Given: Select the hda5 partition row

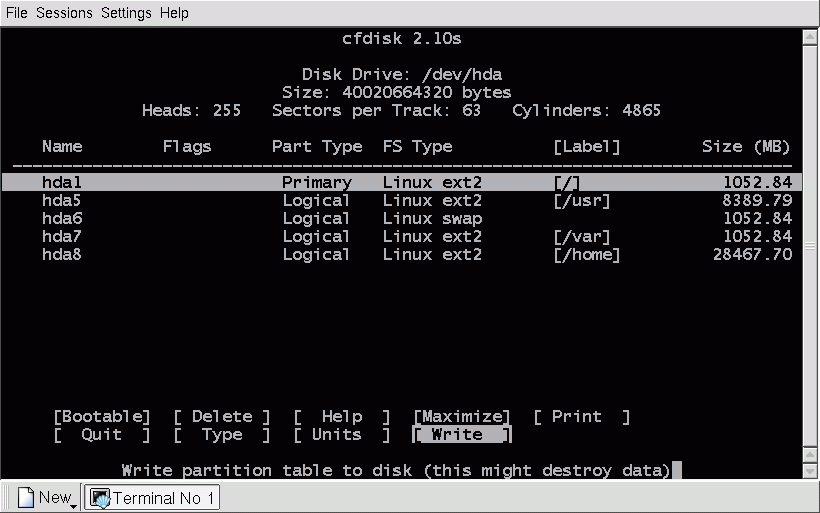Looking at the screenshot, I should [402, 200].
